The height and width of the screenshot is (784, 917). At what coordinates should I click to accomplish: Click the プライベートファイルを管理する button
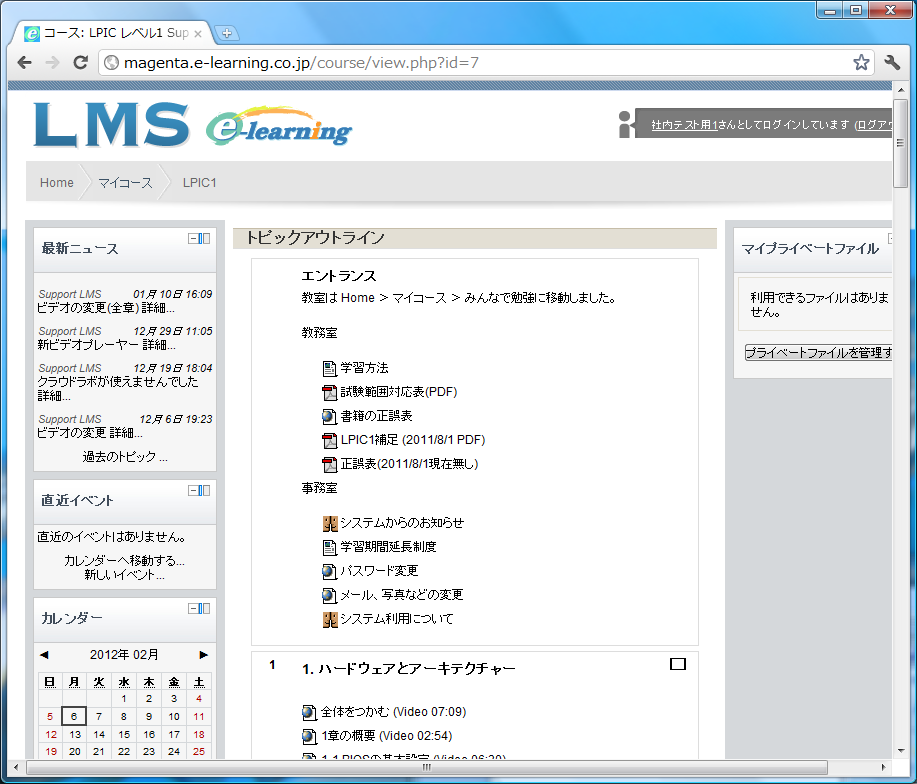[819, 353]
